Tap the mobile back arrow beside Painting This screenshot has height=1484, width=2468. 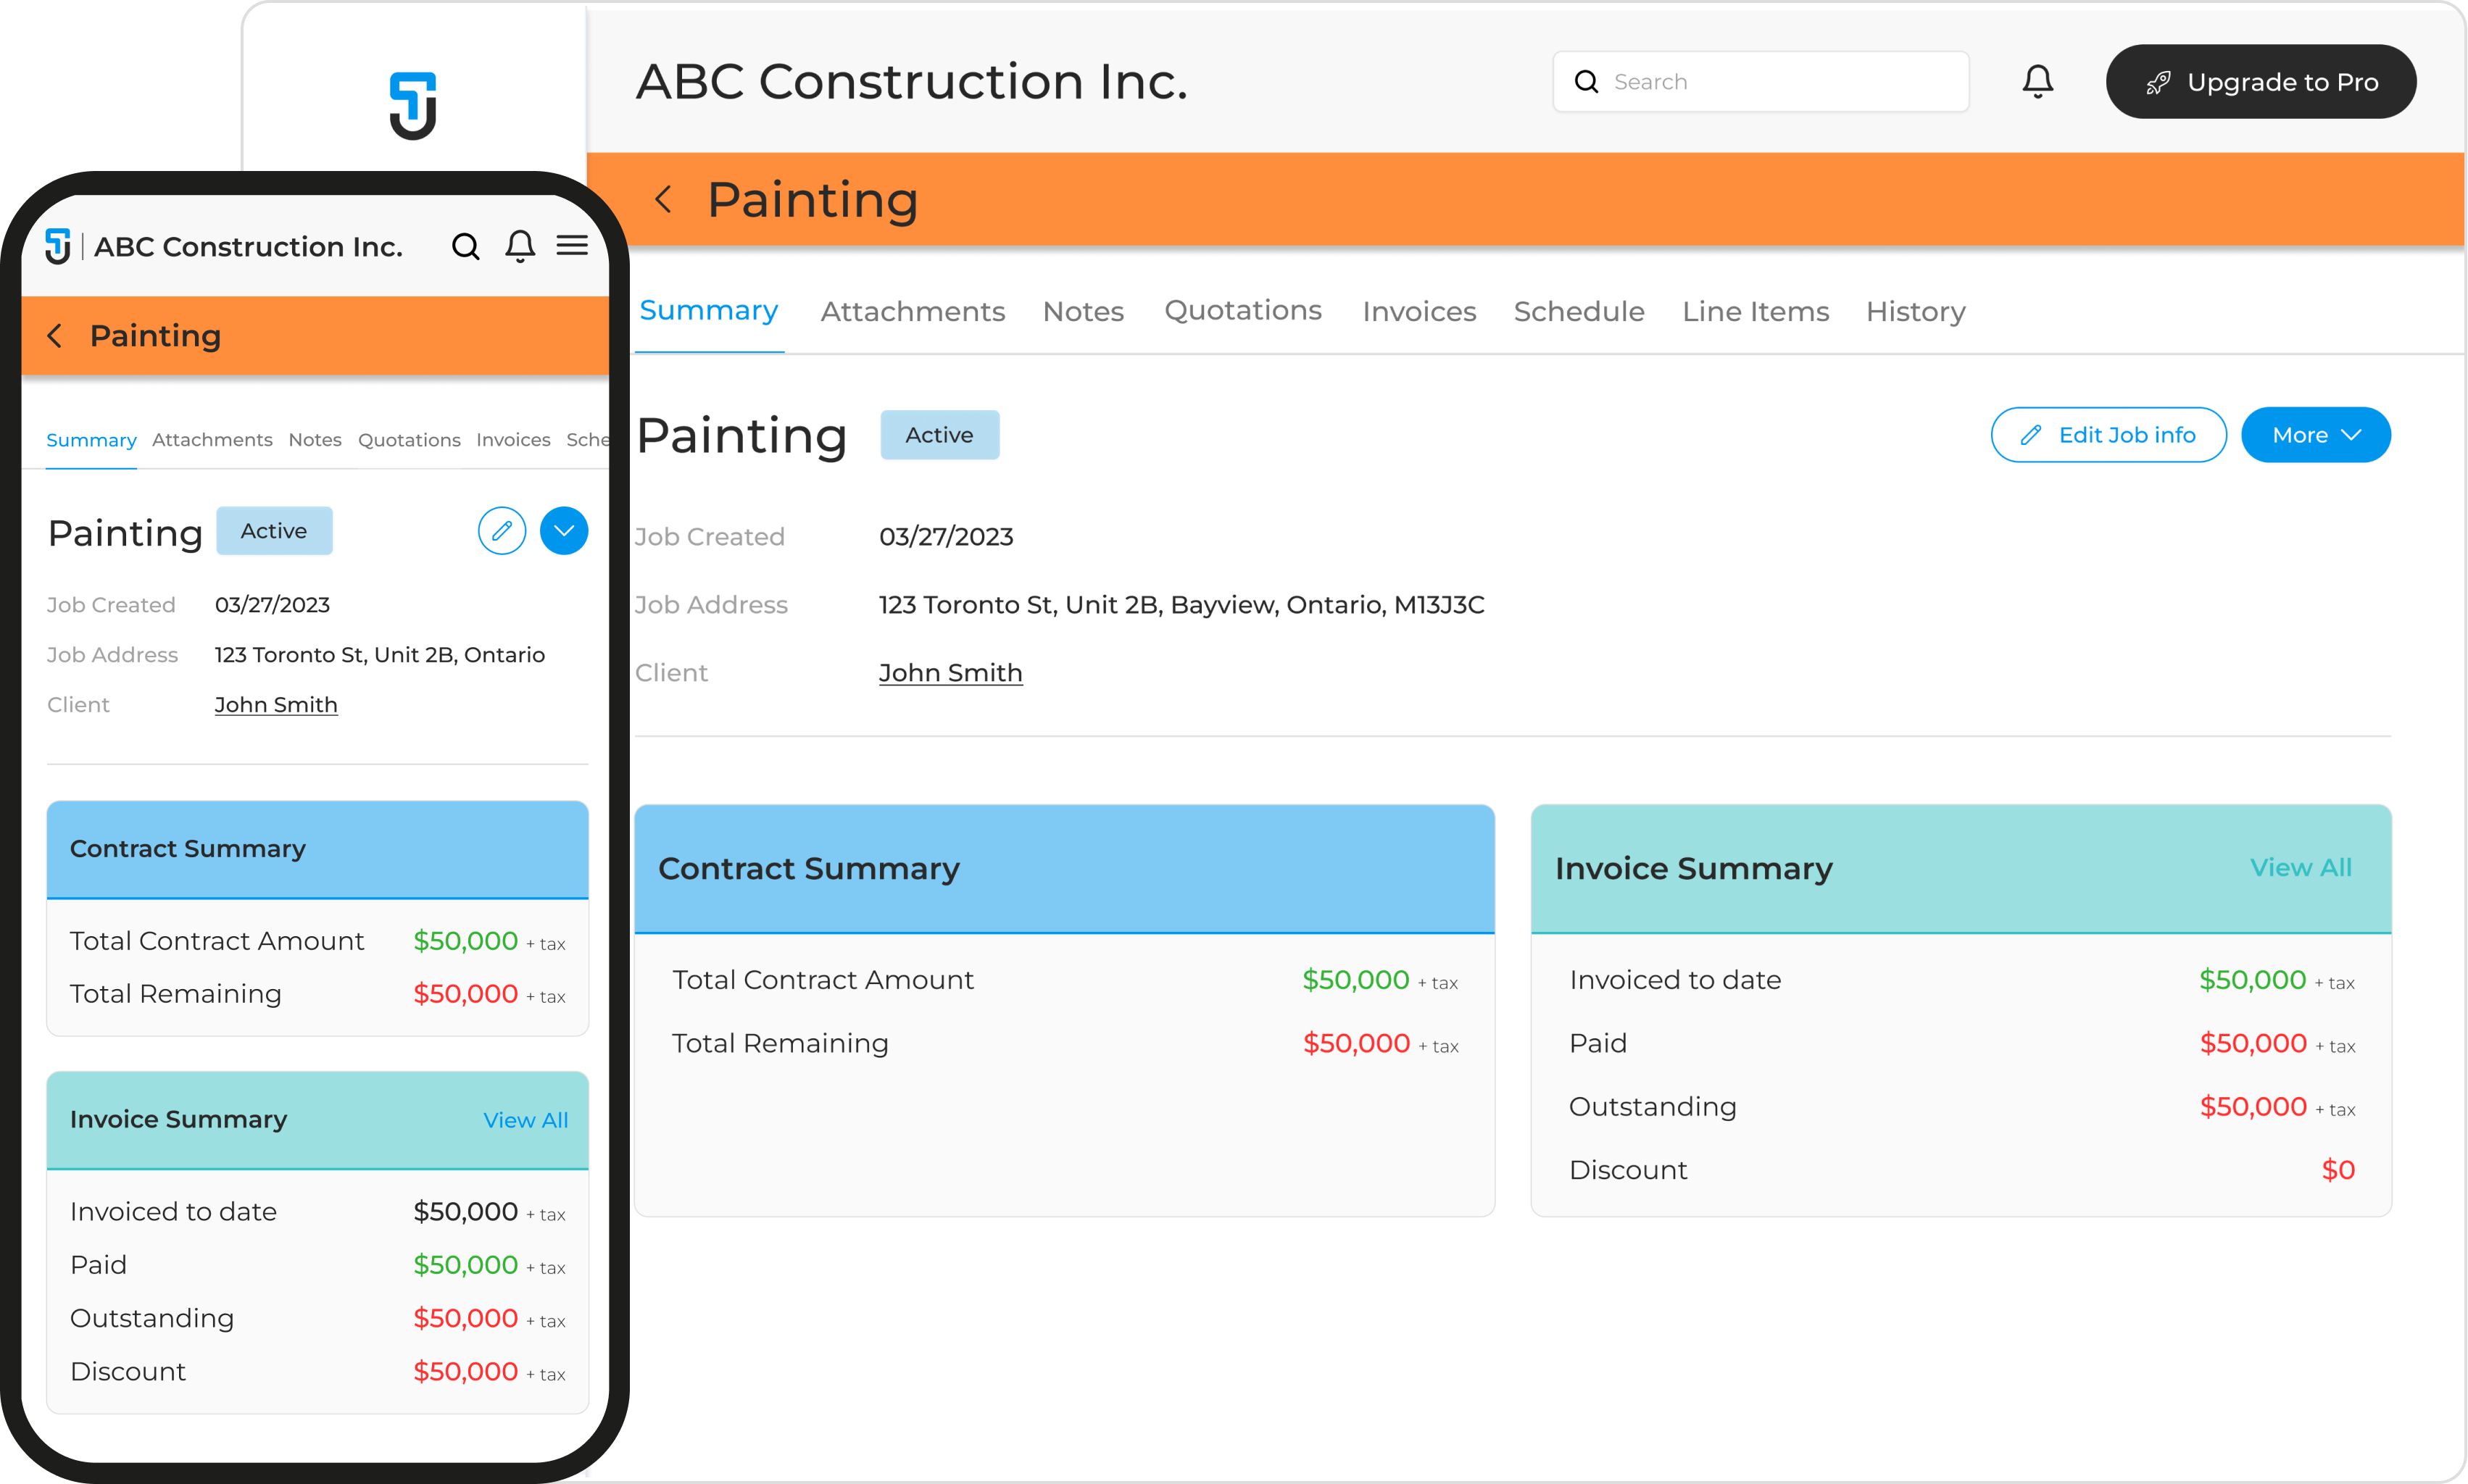[x=55, y=336]
